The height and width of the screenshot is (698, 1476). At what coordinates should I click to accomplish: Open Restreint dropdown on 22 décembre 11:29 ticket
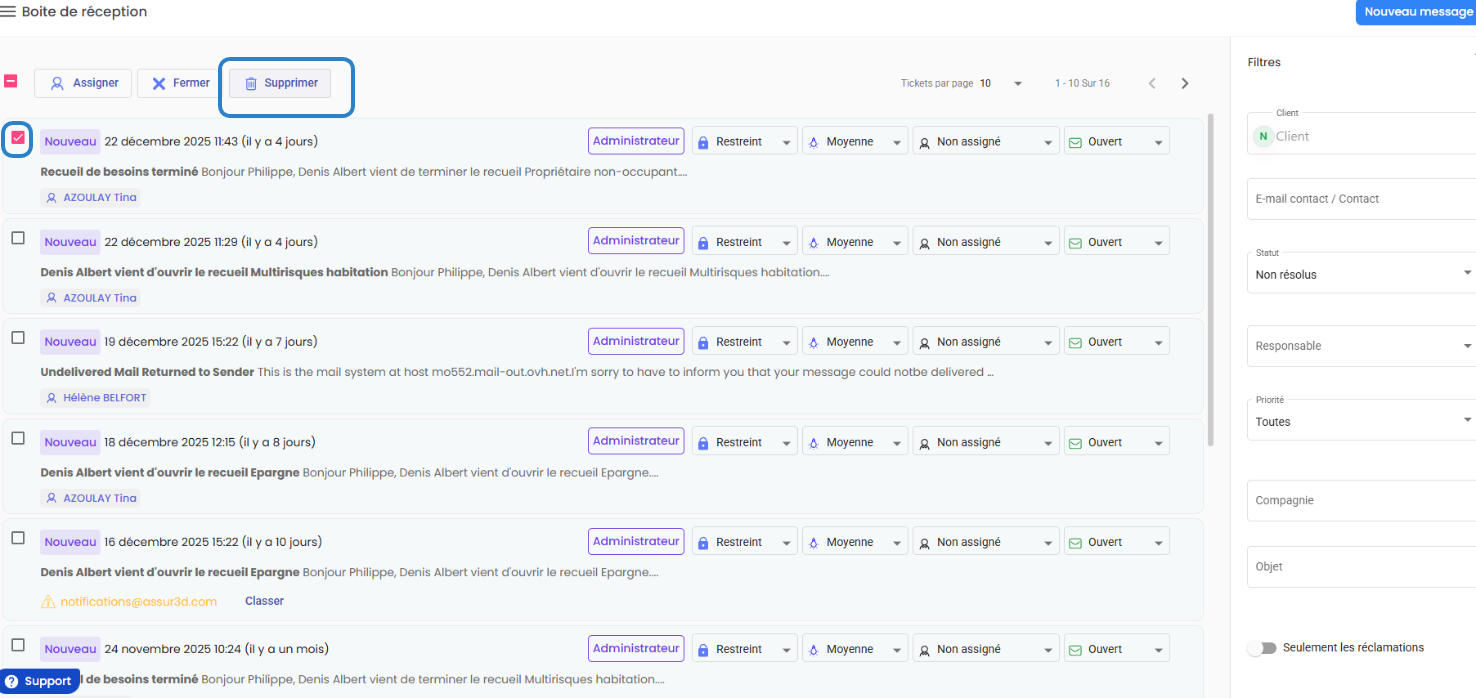pyautogui.click(x=745, y=242)
